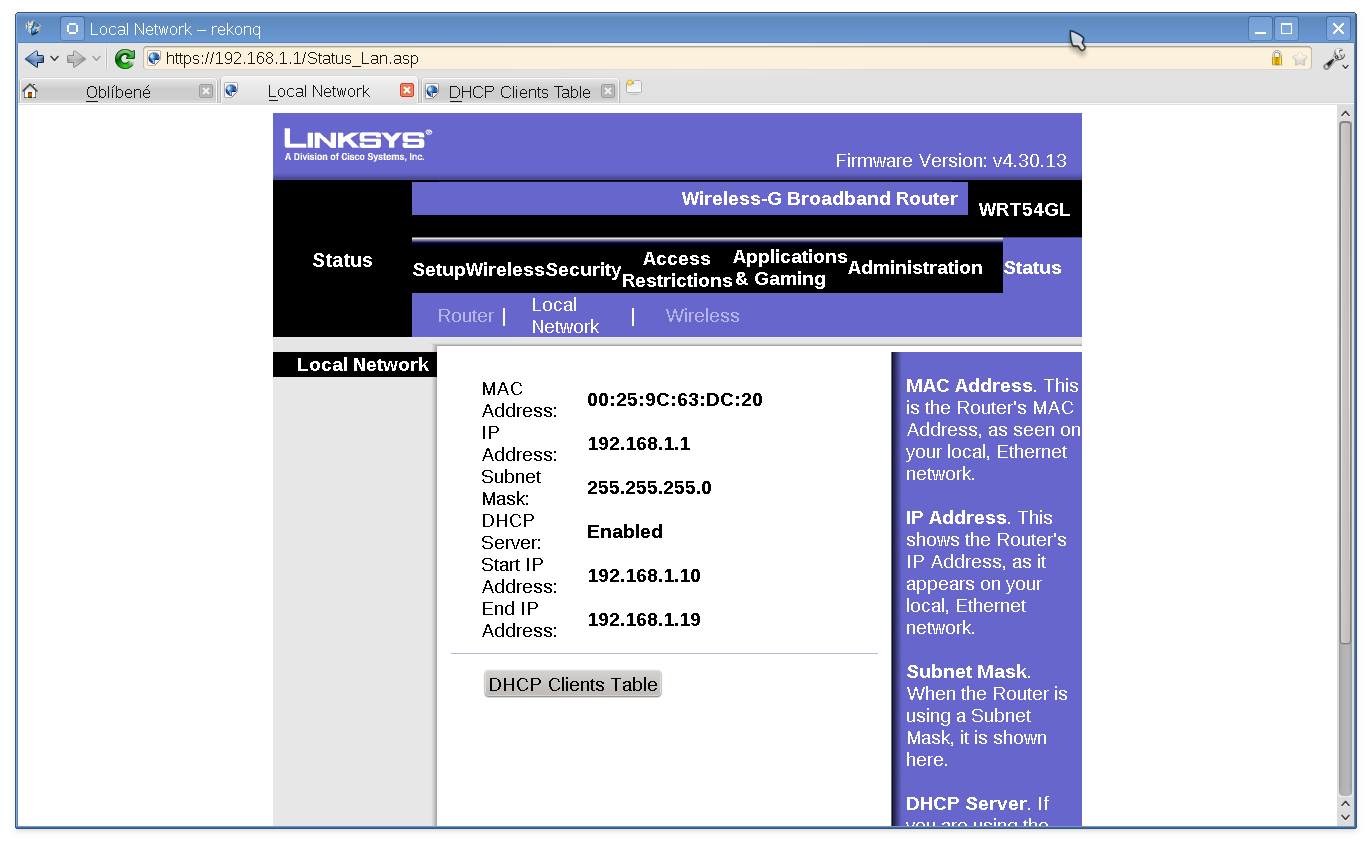Click the Wireless-G Broadband Router heading
The image size is (1372, 847).
[x=820, y=199]
